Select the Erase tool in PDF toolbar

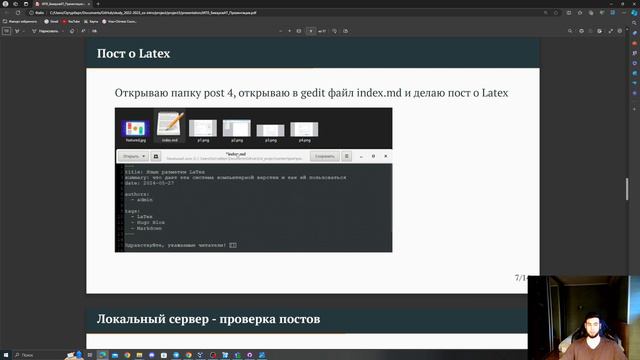tap(72, 31)
